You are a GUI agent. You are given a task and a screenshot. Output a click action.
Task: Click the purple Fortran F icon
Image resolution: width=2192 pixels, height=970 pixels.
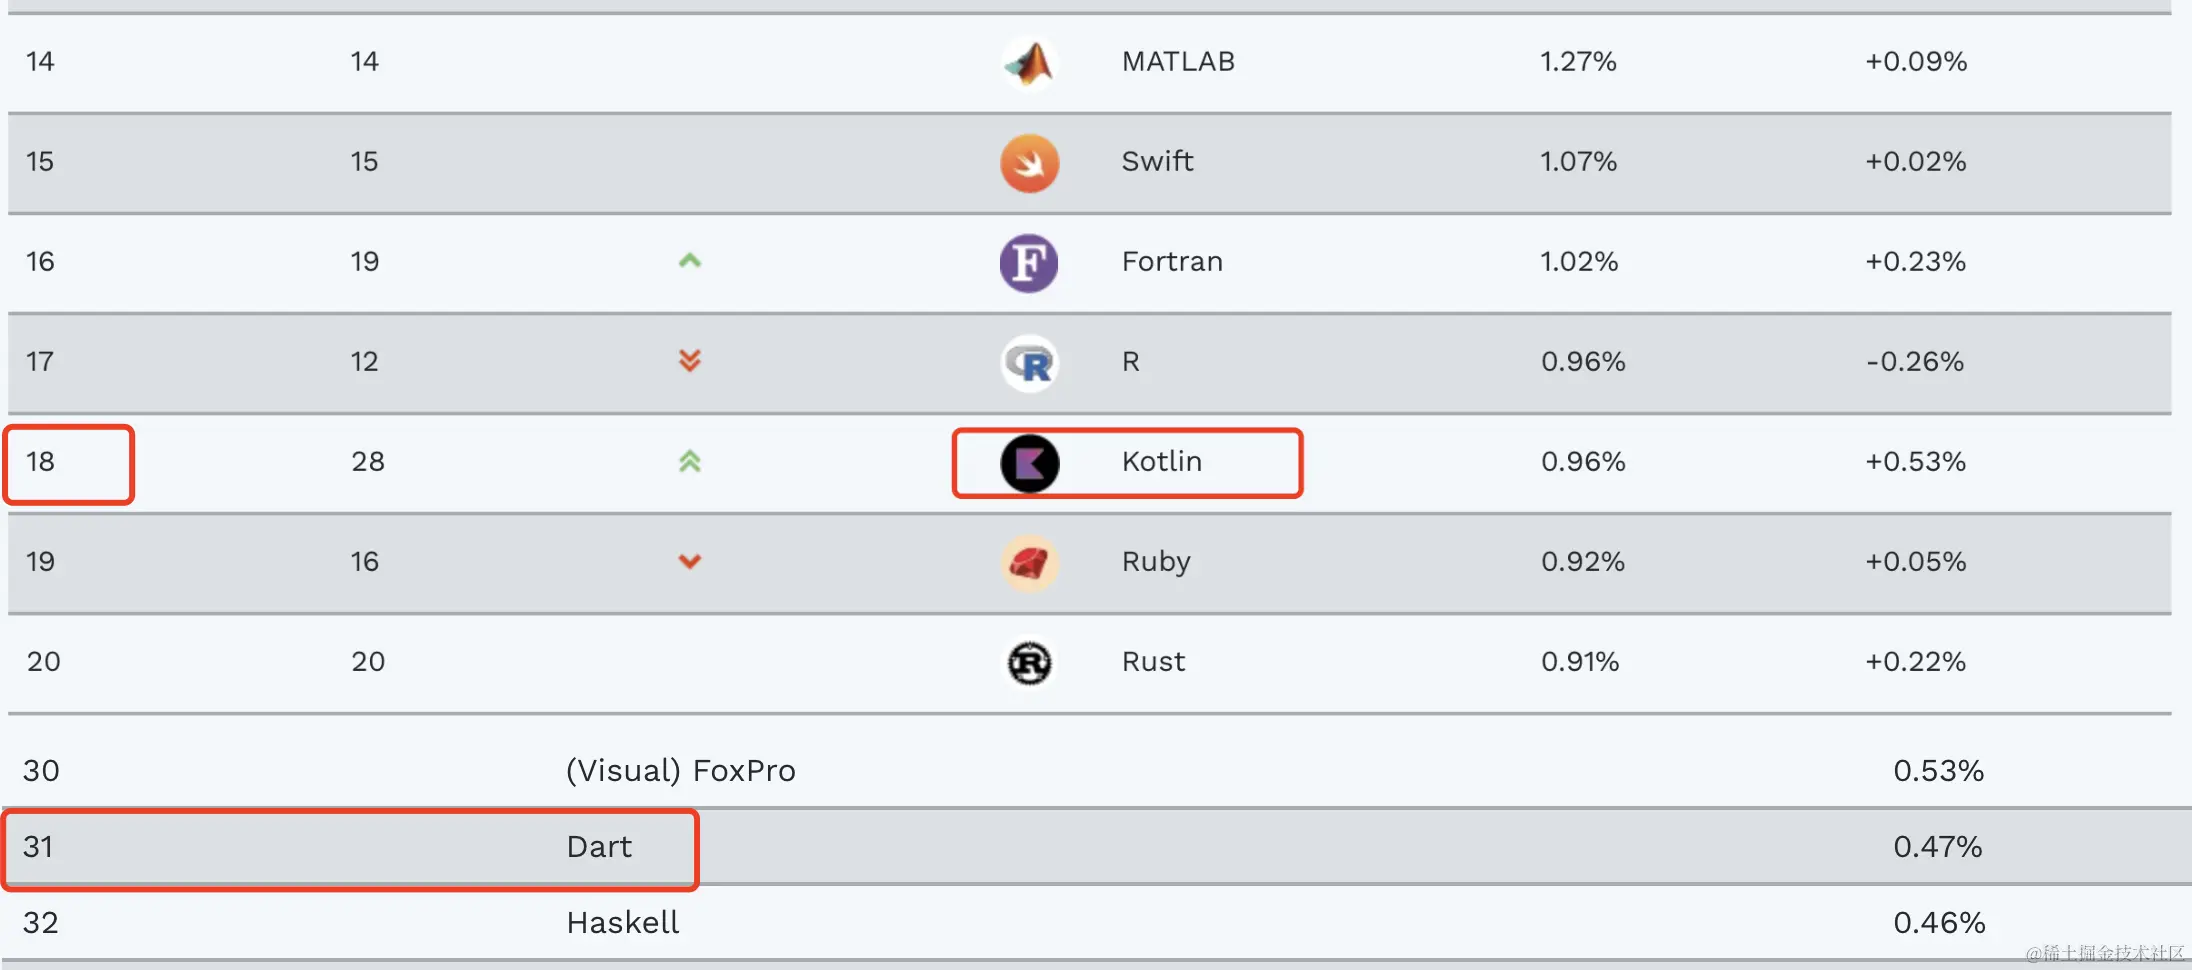[x=1029, y=263]
